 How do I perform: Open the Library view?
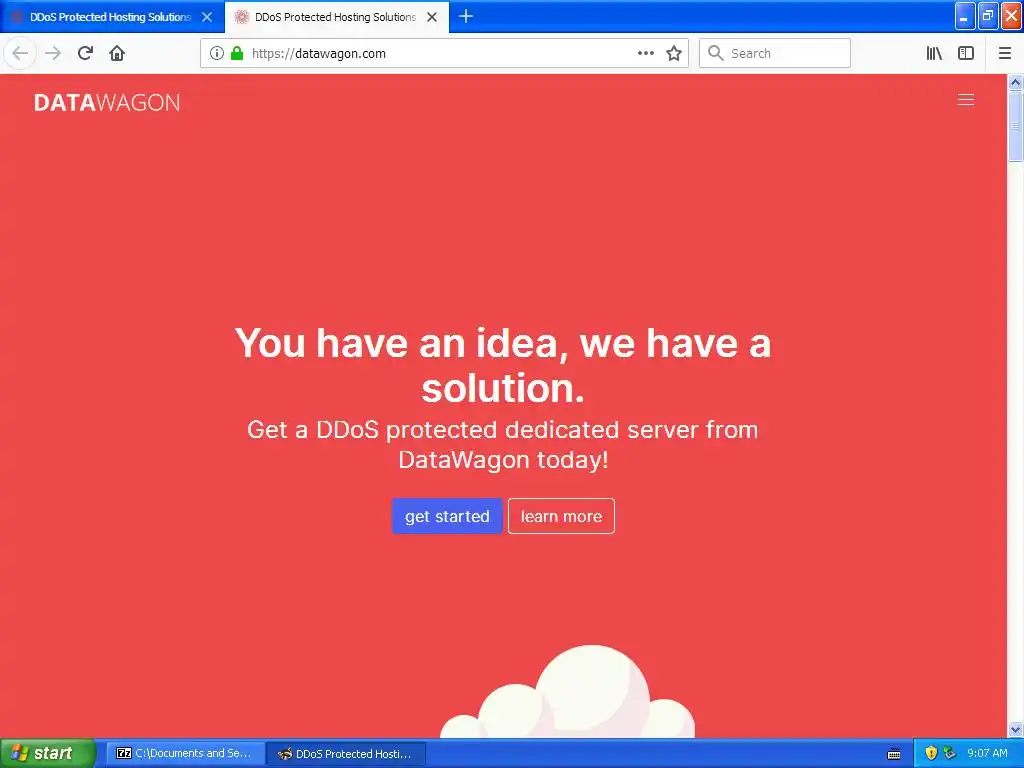(935, 53)
